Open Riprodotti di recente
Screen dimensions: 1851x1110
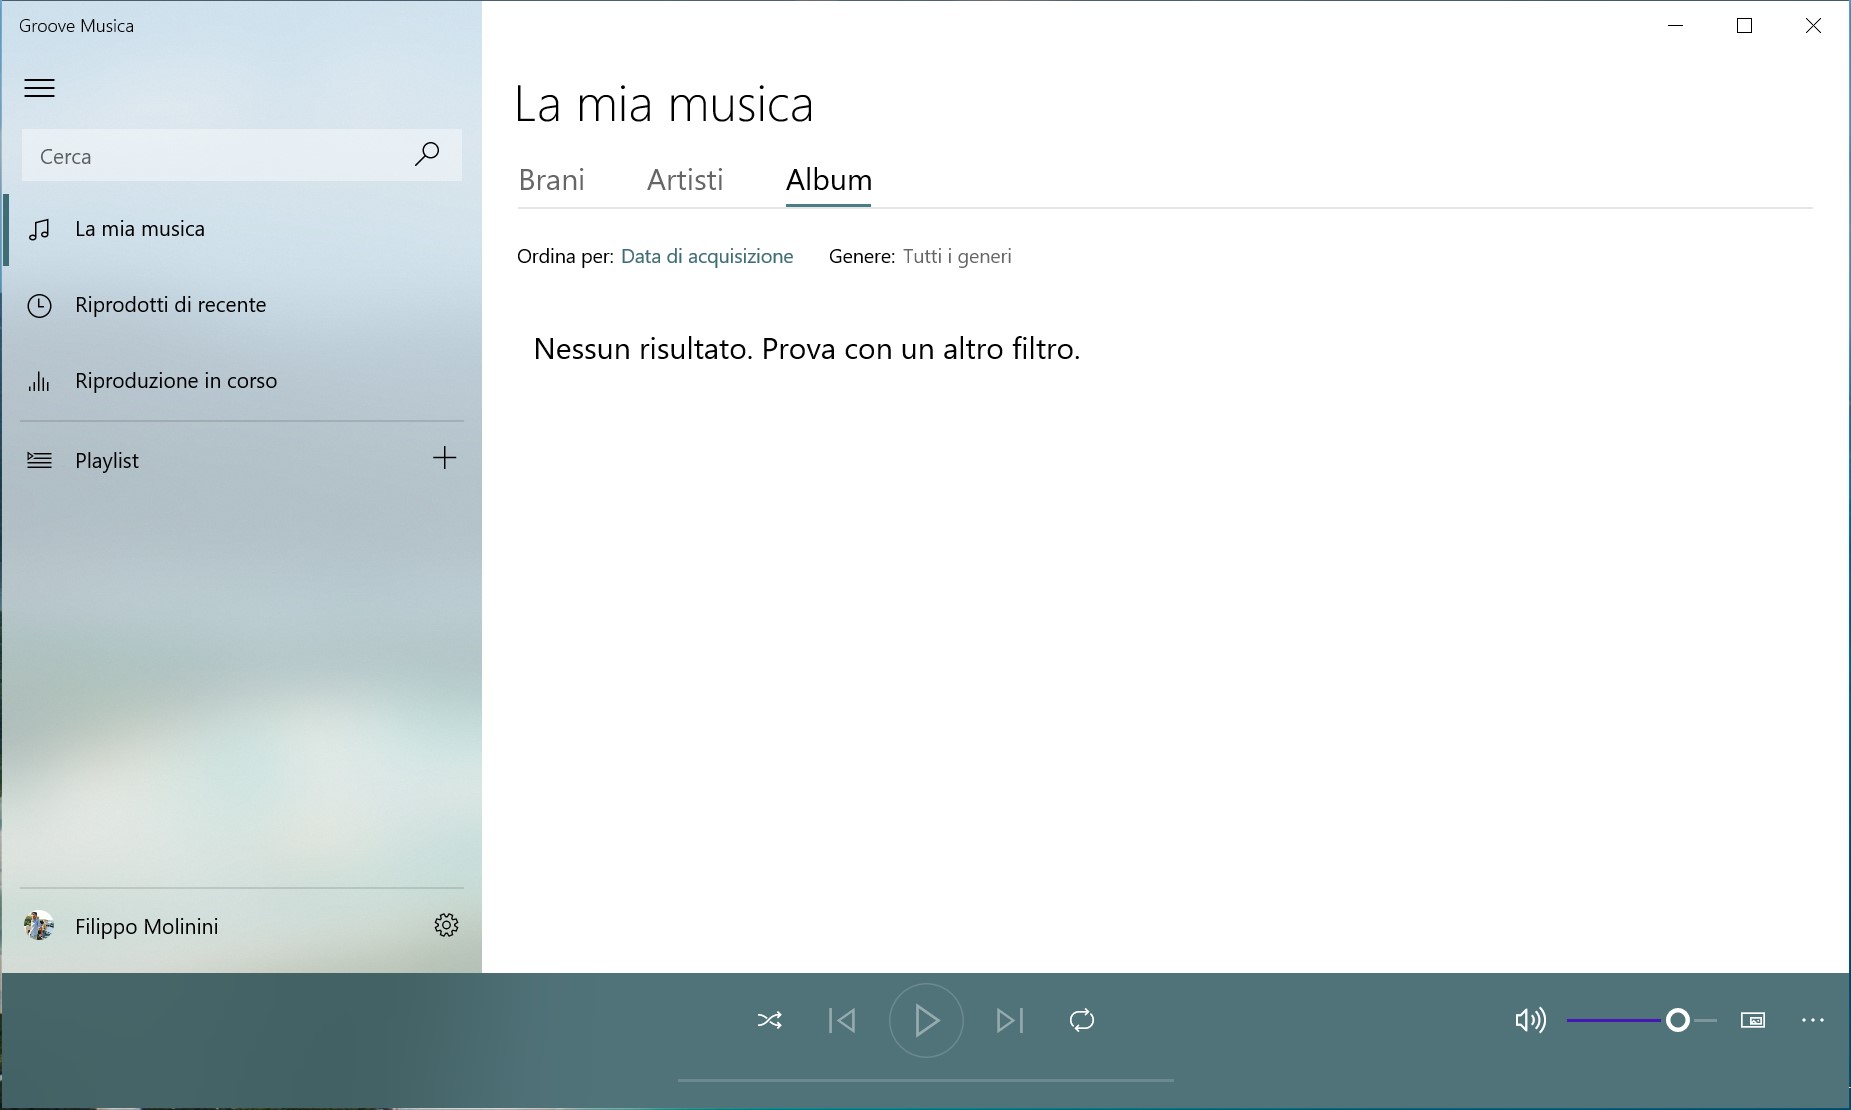[241, 305]
